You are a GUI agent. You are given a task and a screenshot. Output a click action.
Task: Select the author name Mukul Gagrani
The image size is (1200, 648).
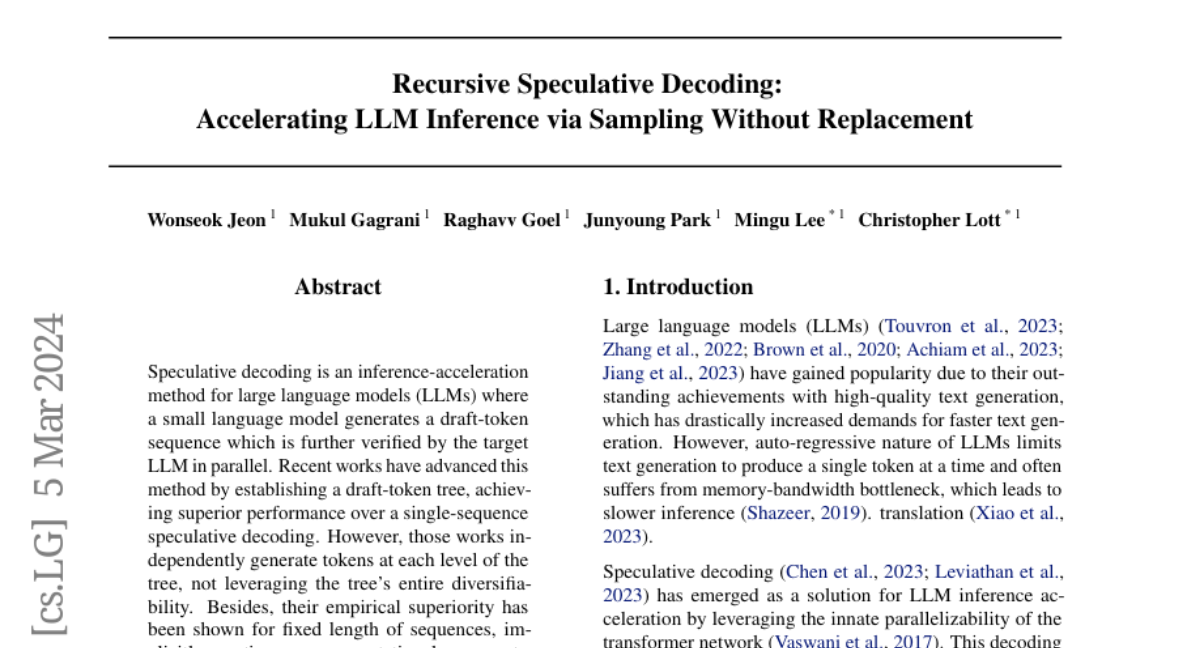[354, 220]
